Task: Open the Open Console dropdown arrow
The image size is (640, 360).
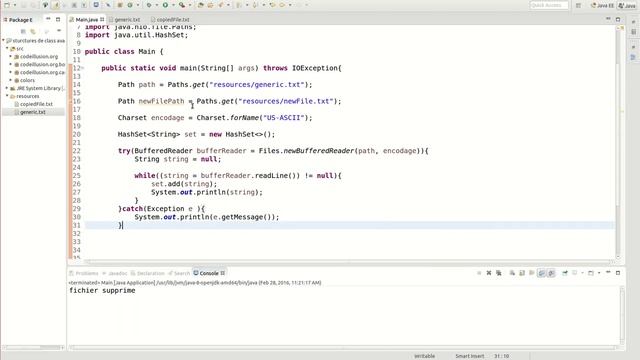Action: tap(599, 273)
